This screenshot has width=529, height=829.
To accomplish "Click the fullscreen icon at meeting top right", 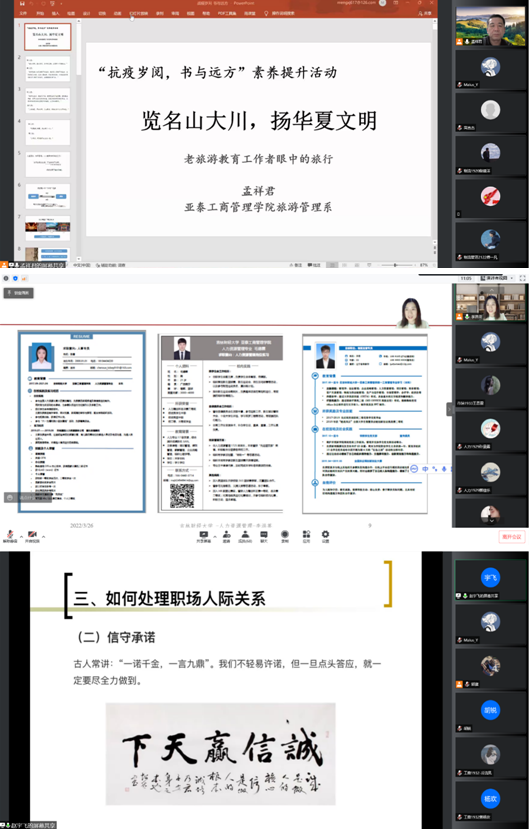I will (523, 278).
